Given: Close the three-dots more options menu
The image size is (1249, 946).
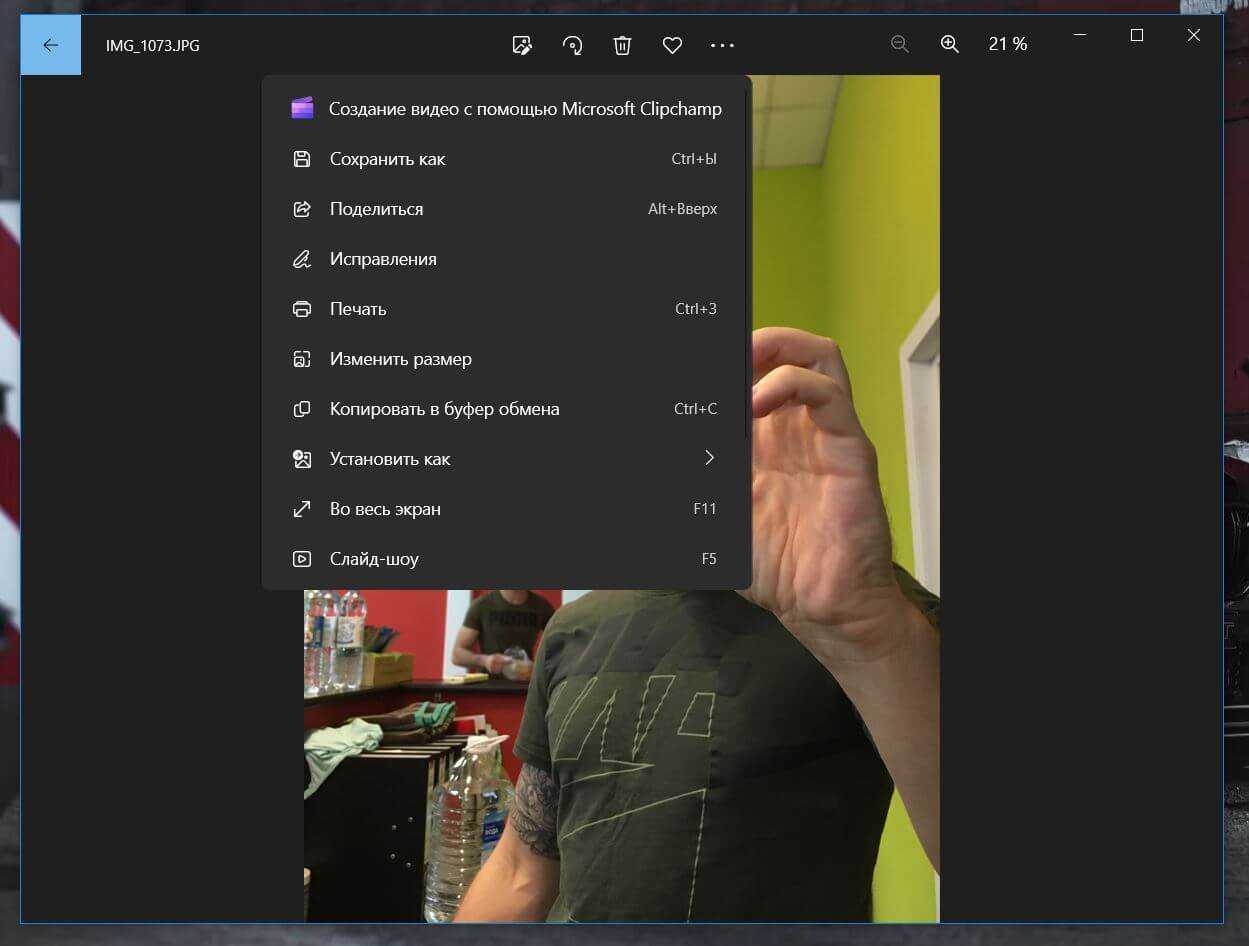Looking at the screenshot, I should tap(722, 45).
